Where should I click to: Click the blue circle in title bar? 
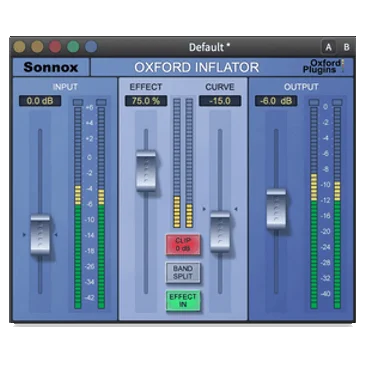point(91,47)
